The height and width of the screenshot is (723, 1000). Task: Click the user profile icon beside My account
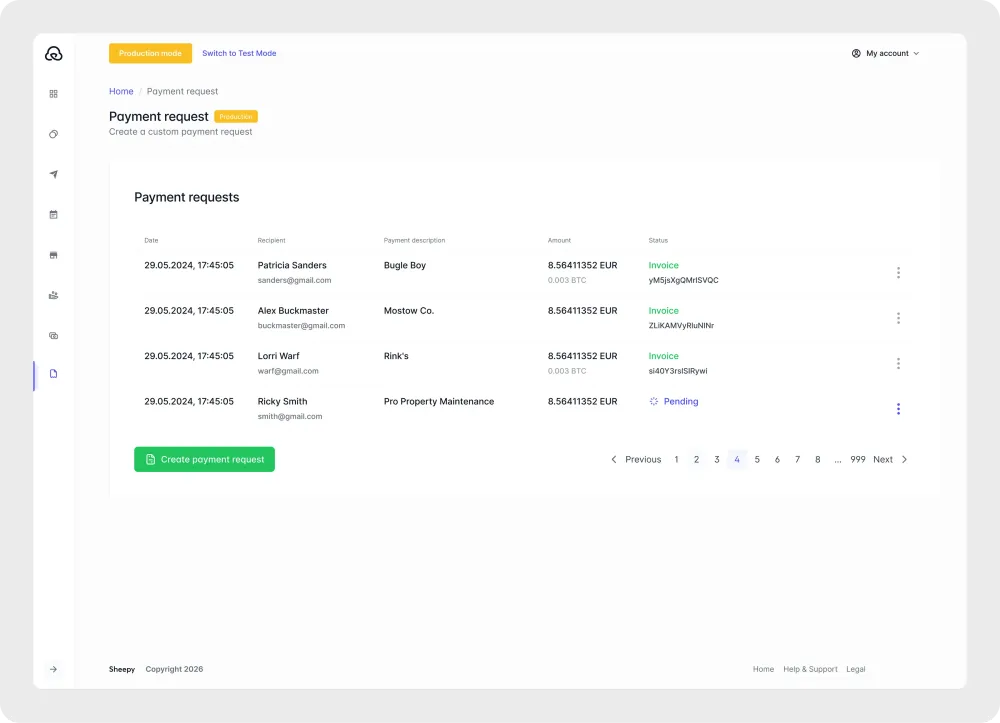point(856,54)
